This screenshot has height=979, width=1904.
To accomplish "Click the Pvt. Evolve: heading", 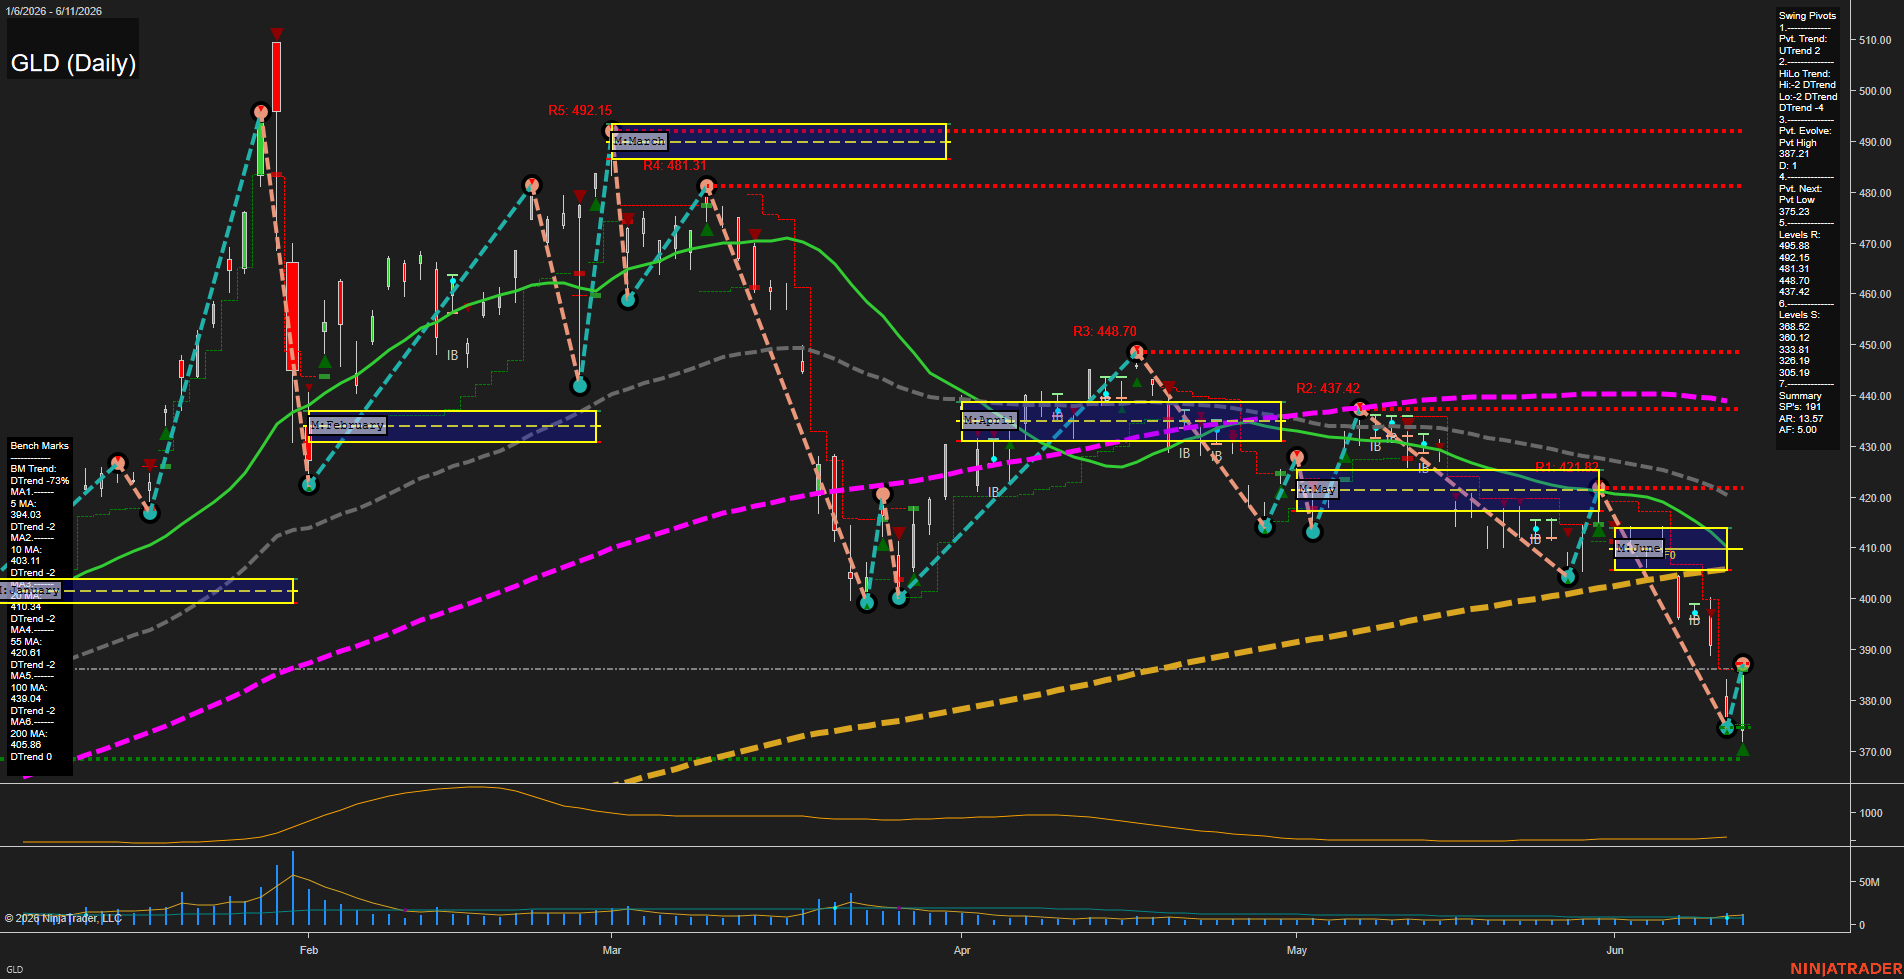I will click(x=1805, y=131).
